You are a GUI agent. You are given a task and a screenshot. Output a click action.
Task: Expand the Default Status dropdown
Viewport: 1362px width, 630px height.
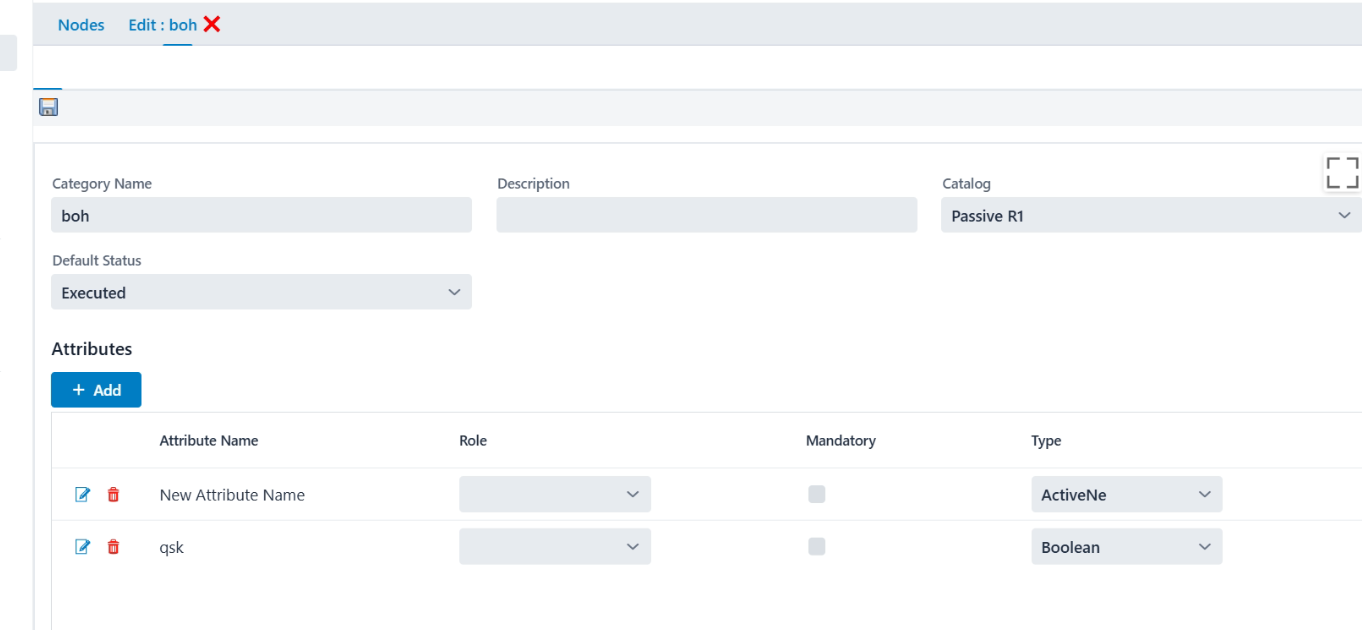pos(261,293)
